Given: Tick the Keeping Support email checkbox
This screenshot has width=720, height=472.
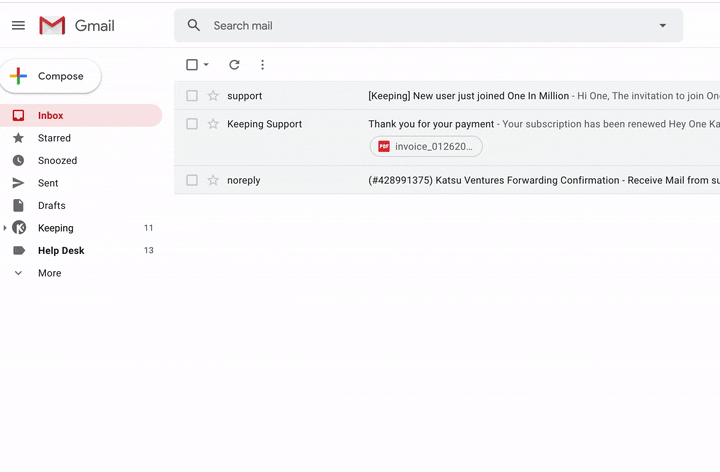Looking at the screenshot, I should (x=192, y=124).
